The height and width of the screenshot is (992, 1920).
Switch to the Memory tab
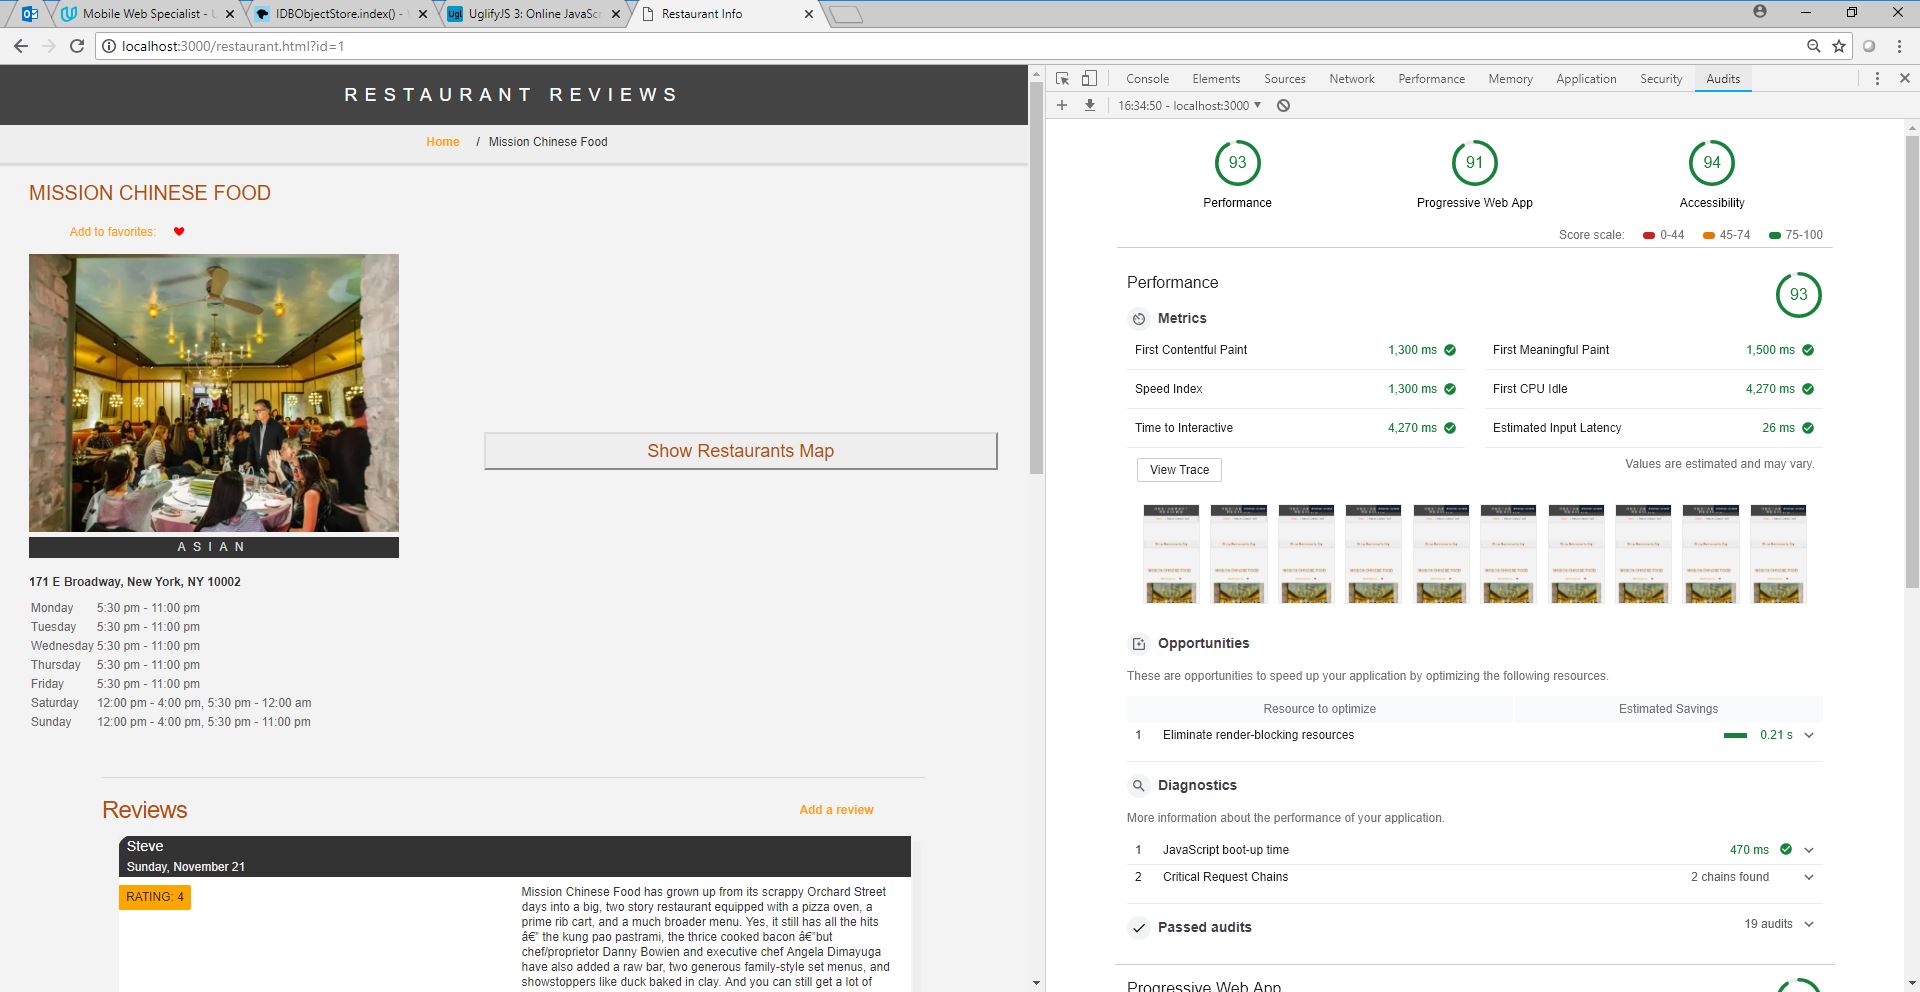click(x=1510, y=79)
